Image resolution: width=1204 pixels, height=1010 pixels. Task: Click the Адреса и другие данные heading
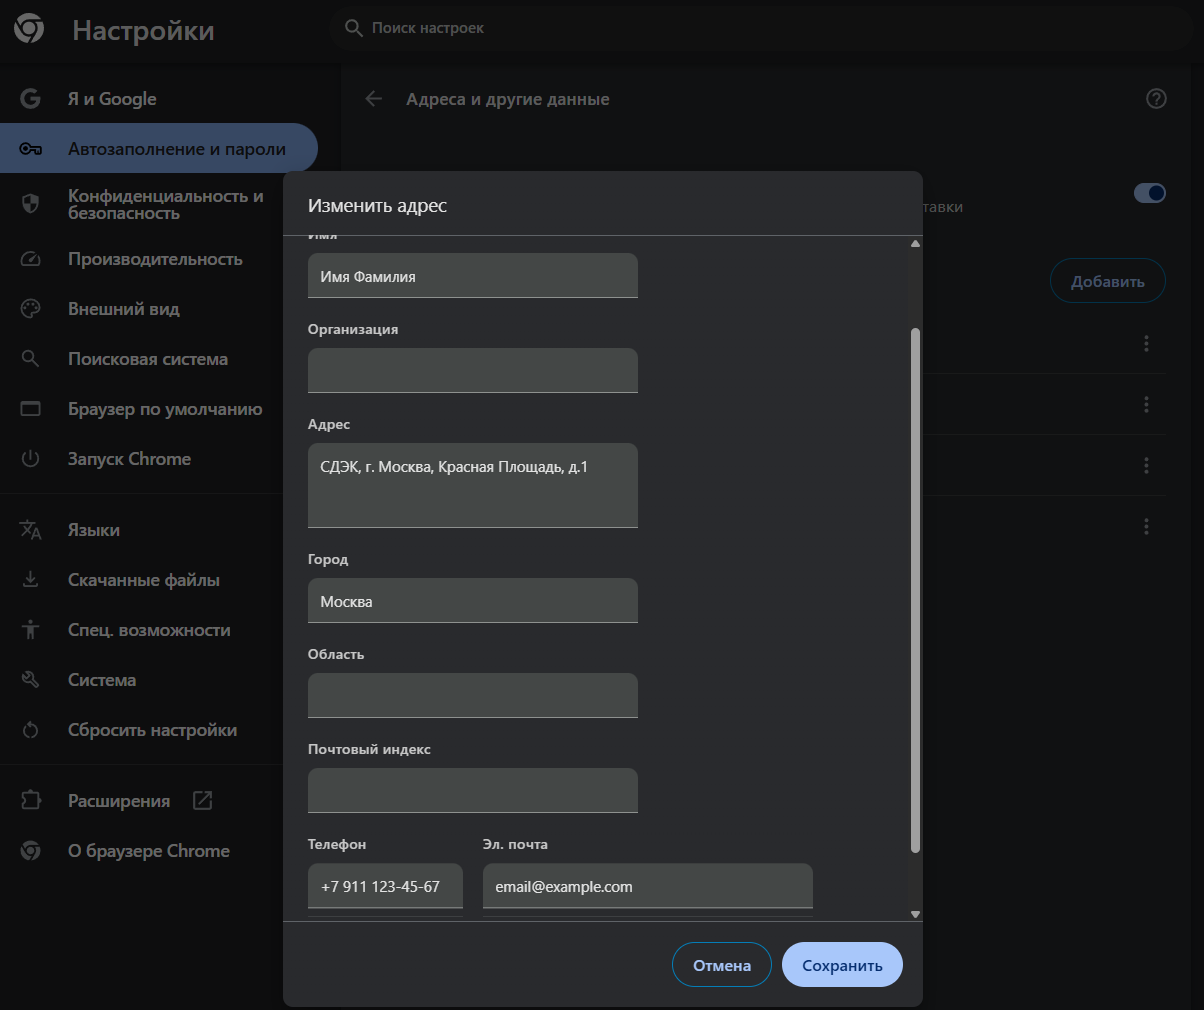(x=508, y=99)
